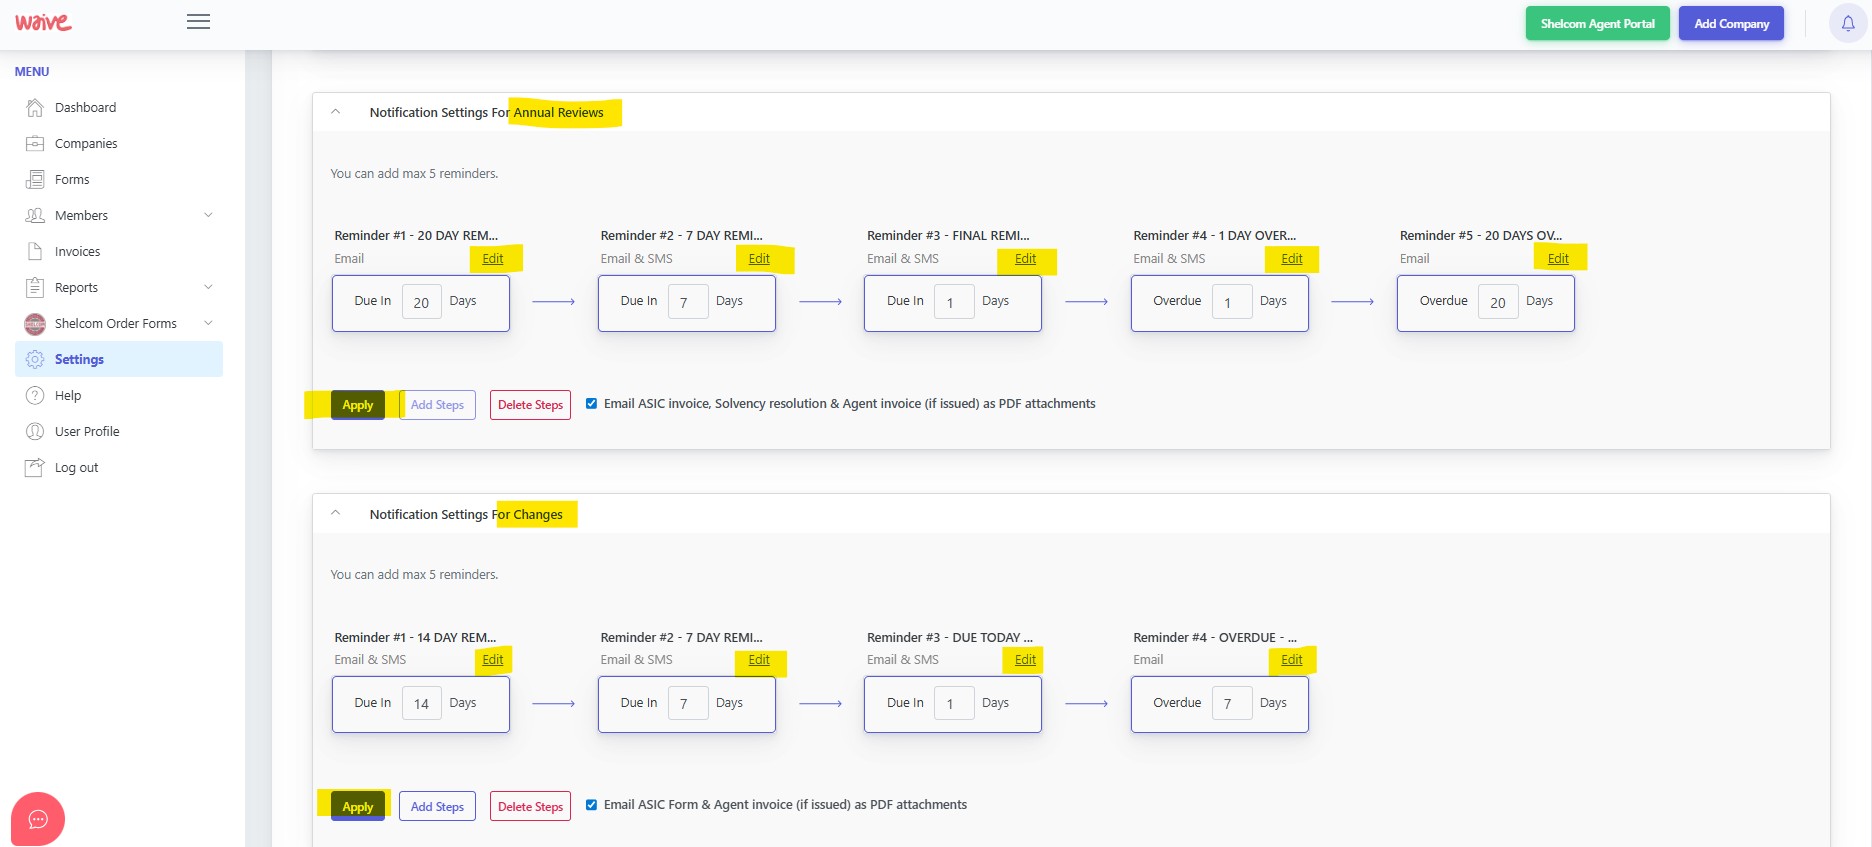Screen dimensions: 1872x847
Task: Edit Changes Reminder #4 OVERDUE
Action: tap(1292, 660)
